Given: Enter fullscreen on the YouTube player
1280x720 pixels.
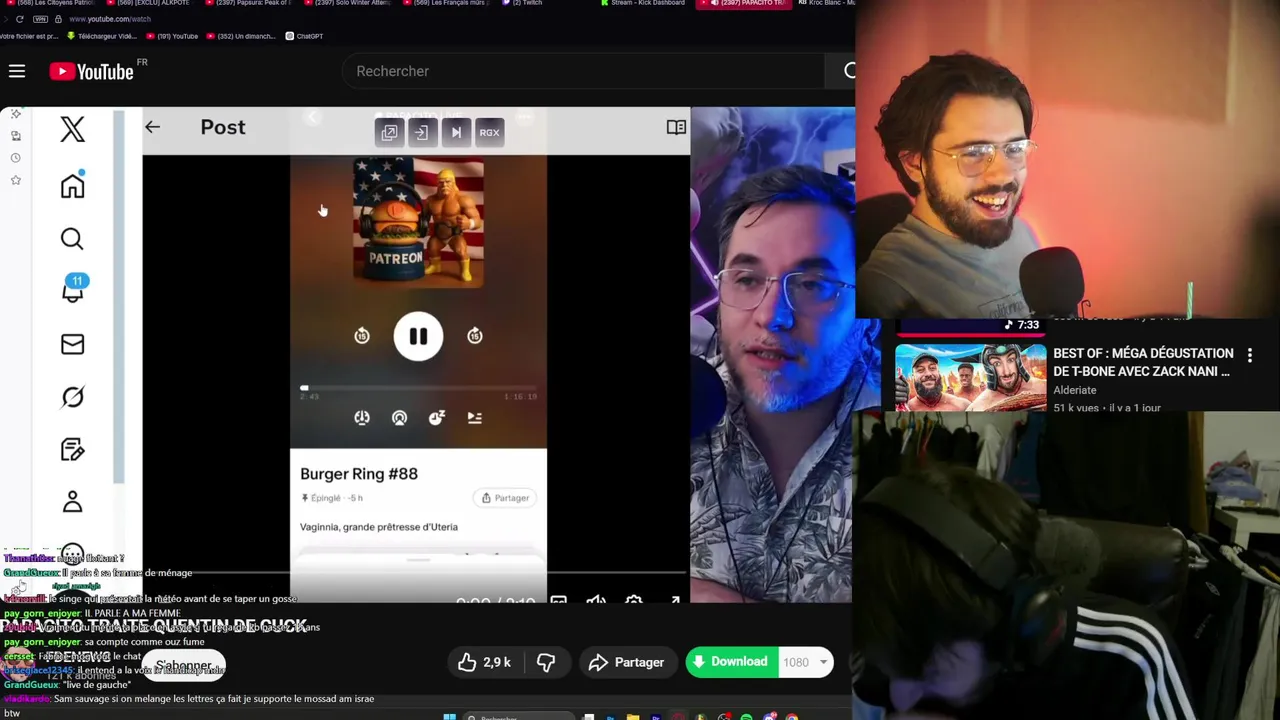Looking at the screenshot, I should (675, 600).
